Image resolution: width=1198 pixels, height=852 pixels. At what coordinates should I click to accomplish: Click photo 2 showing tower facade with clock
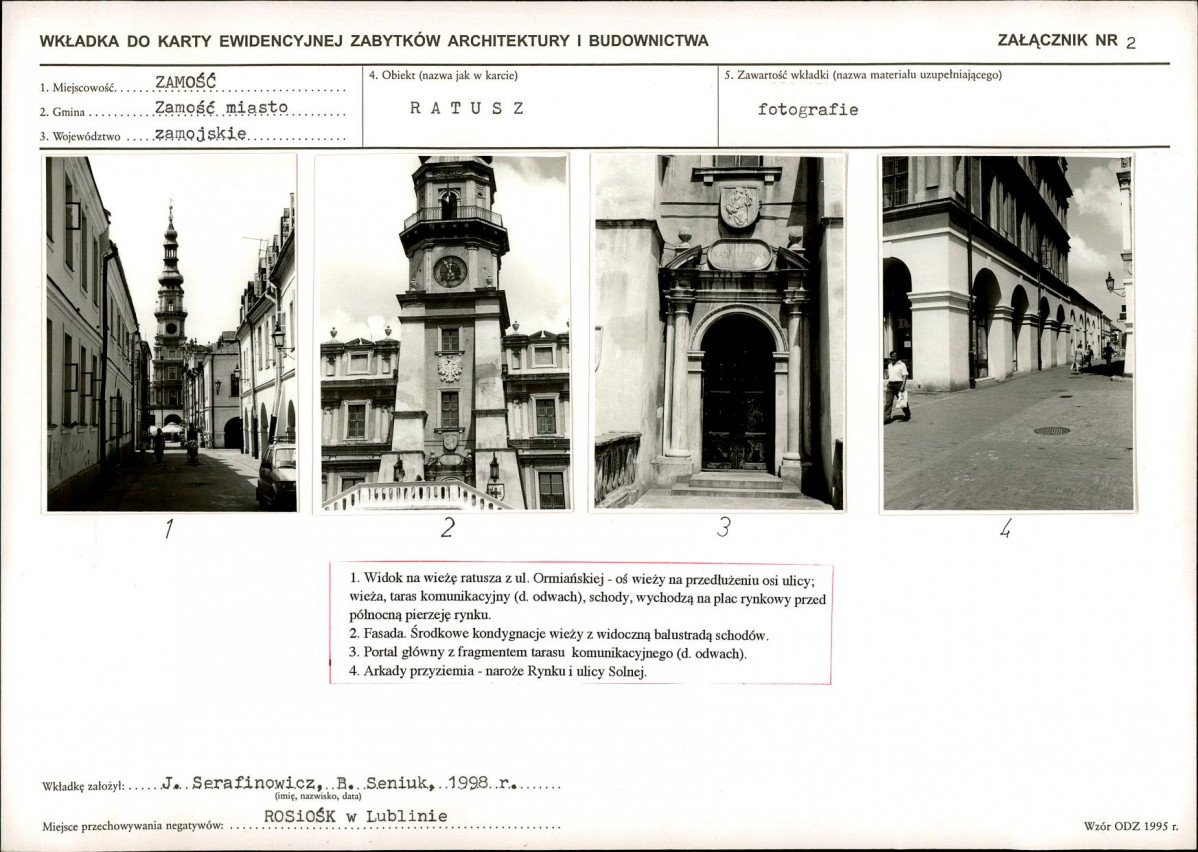pos(445,333)
